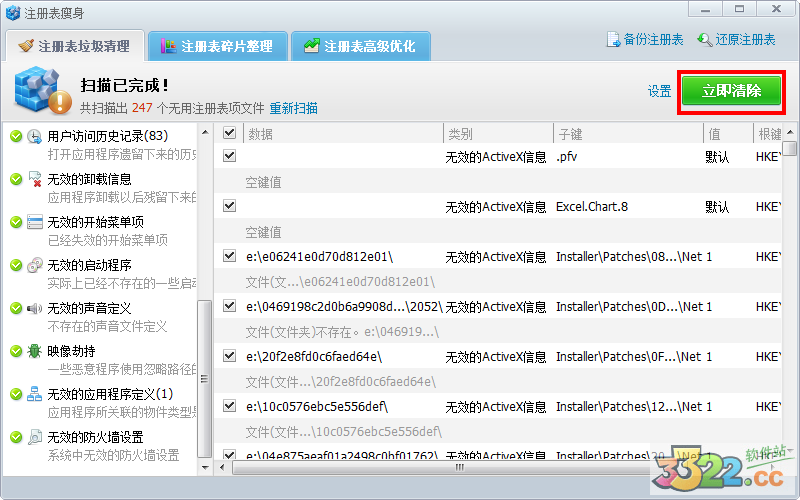
Task: Click the category list scroll-up arrow
Action: [x=205, y=132]
